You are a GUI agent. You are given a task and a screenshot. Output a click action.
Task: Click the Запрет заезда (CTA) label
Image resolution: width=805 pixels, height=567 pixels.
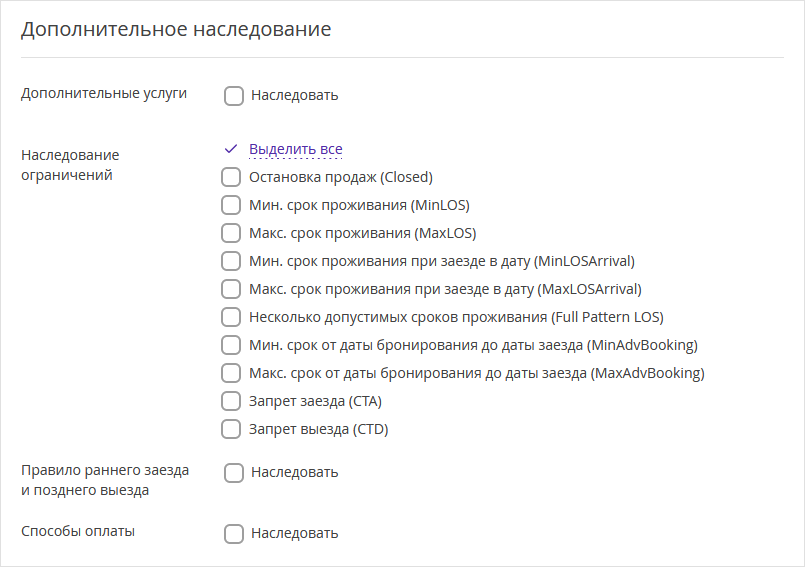pyautogui.click(x=315, y=401)
